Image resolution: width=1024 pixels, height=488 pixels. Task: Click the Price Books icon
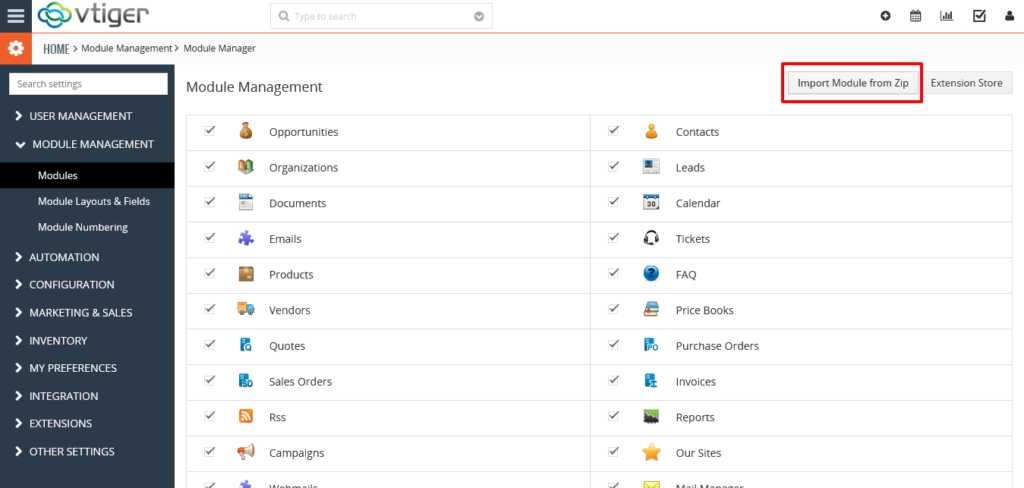coord(651,309)
